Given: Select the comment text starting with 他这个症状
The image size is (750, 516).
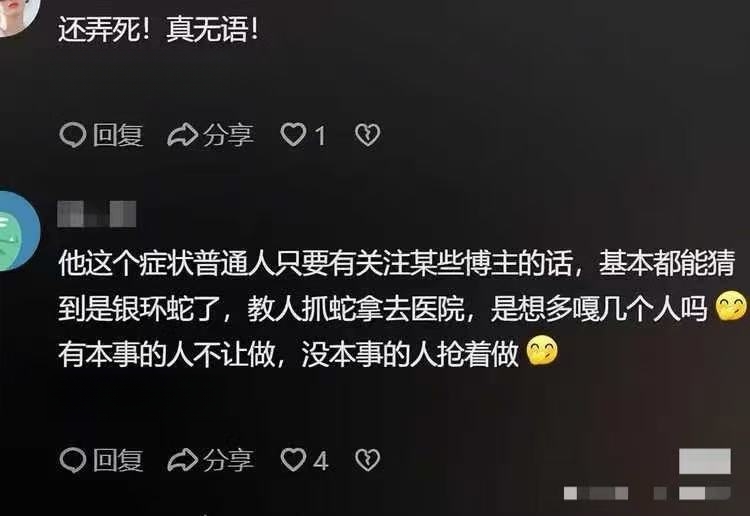Looking at the screenshot, I should pos(402,308).
